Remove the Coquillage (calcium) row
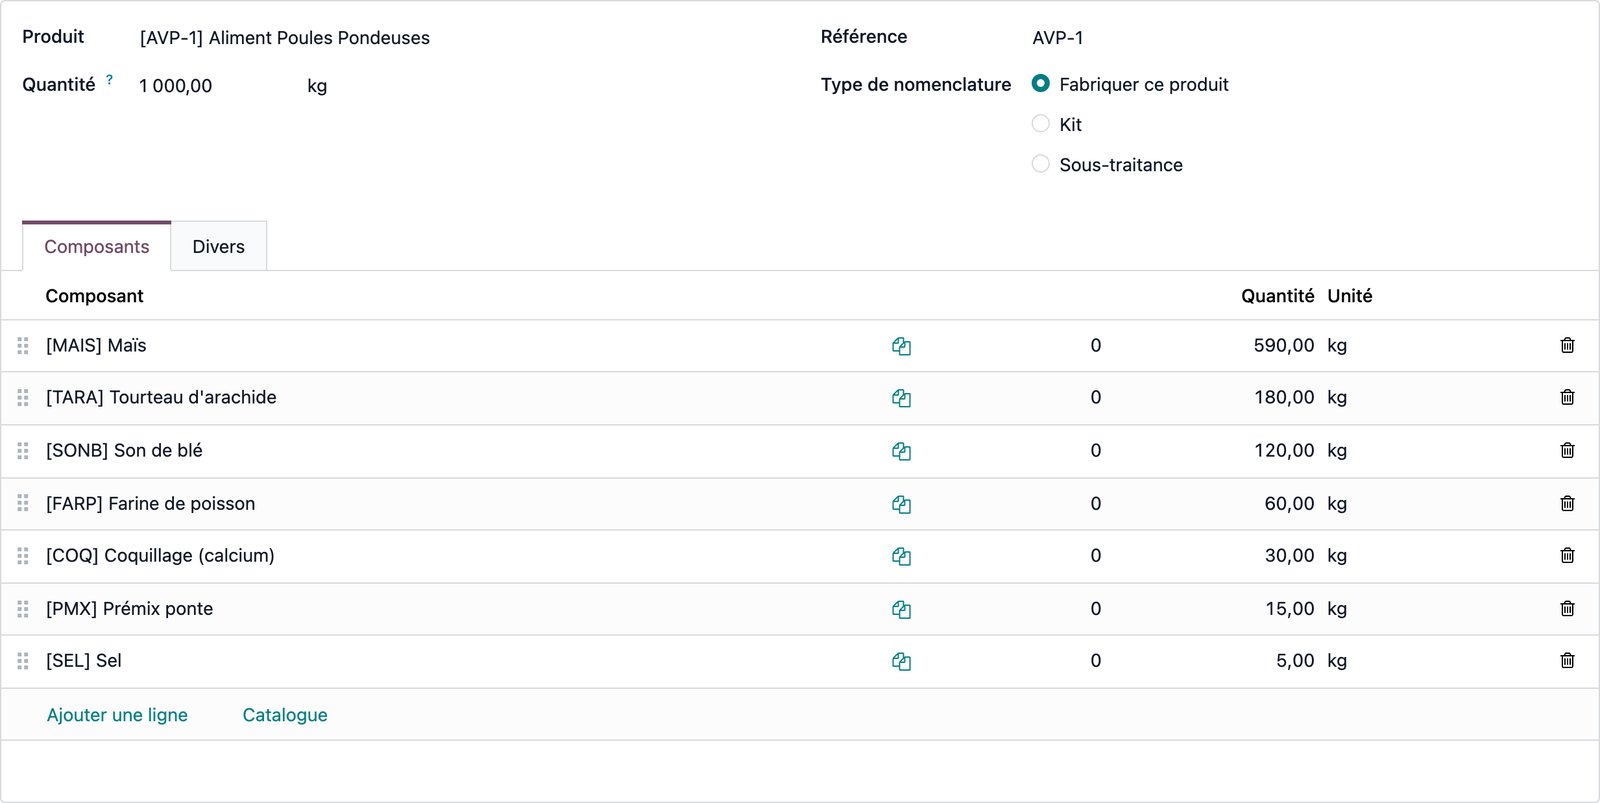1600x803 pixels. coord(1567,555)
